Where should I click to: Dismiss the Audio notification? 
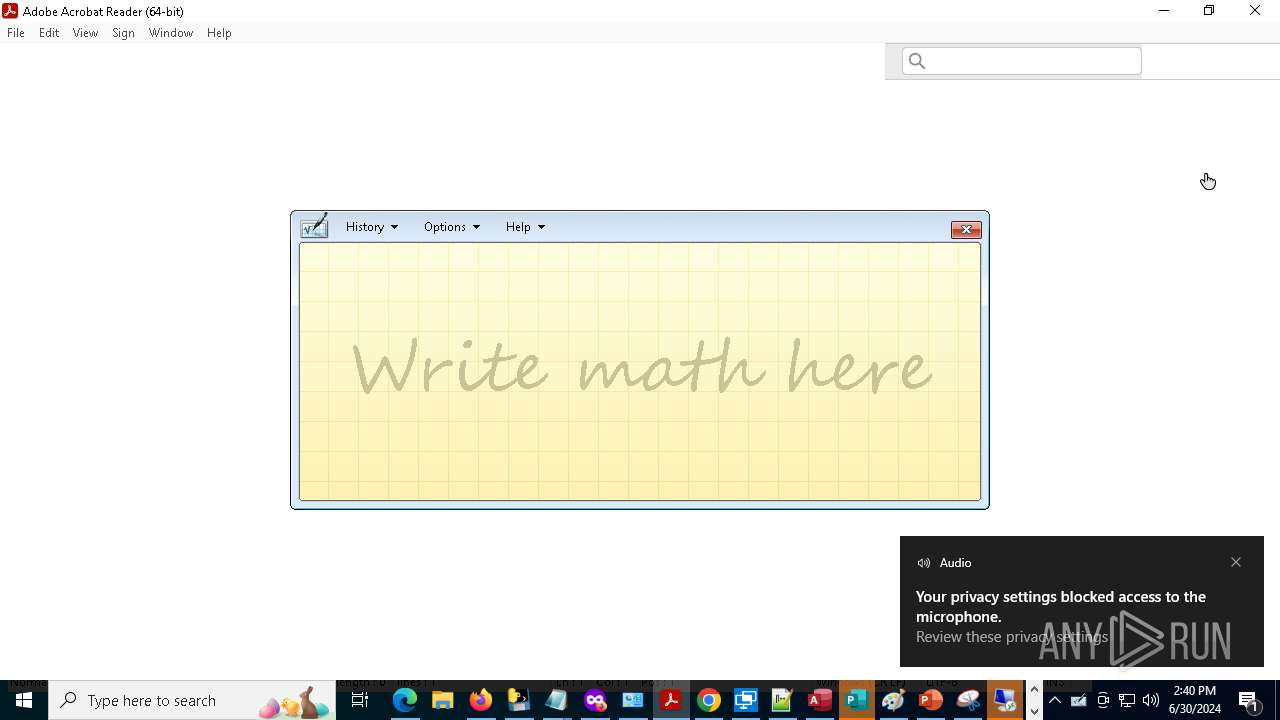click(x=1236, y=562)
